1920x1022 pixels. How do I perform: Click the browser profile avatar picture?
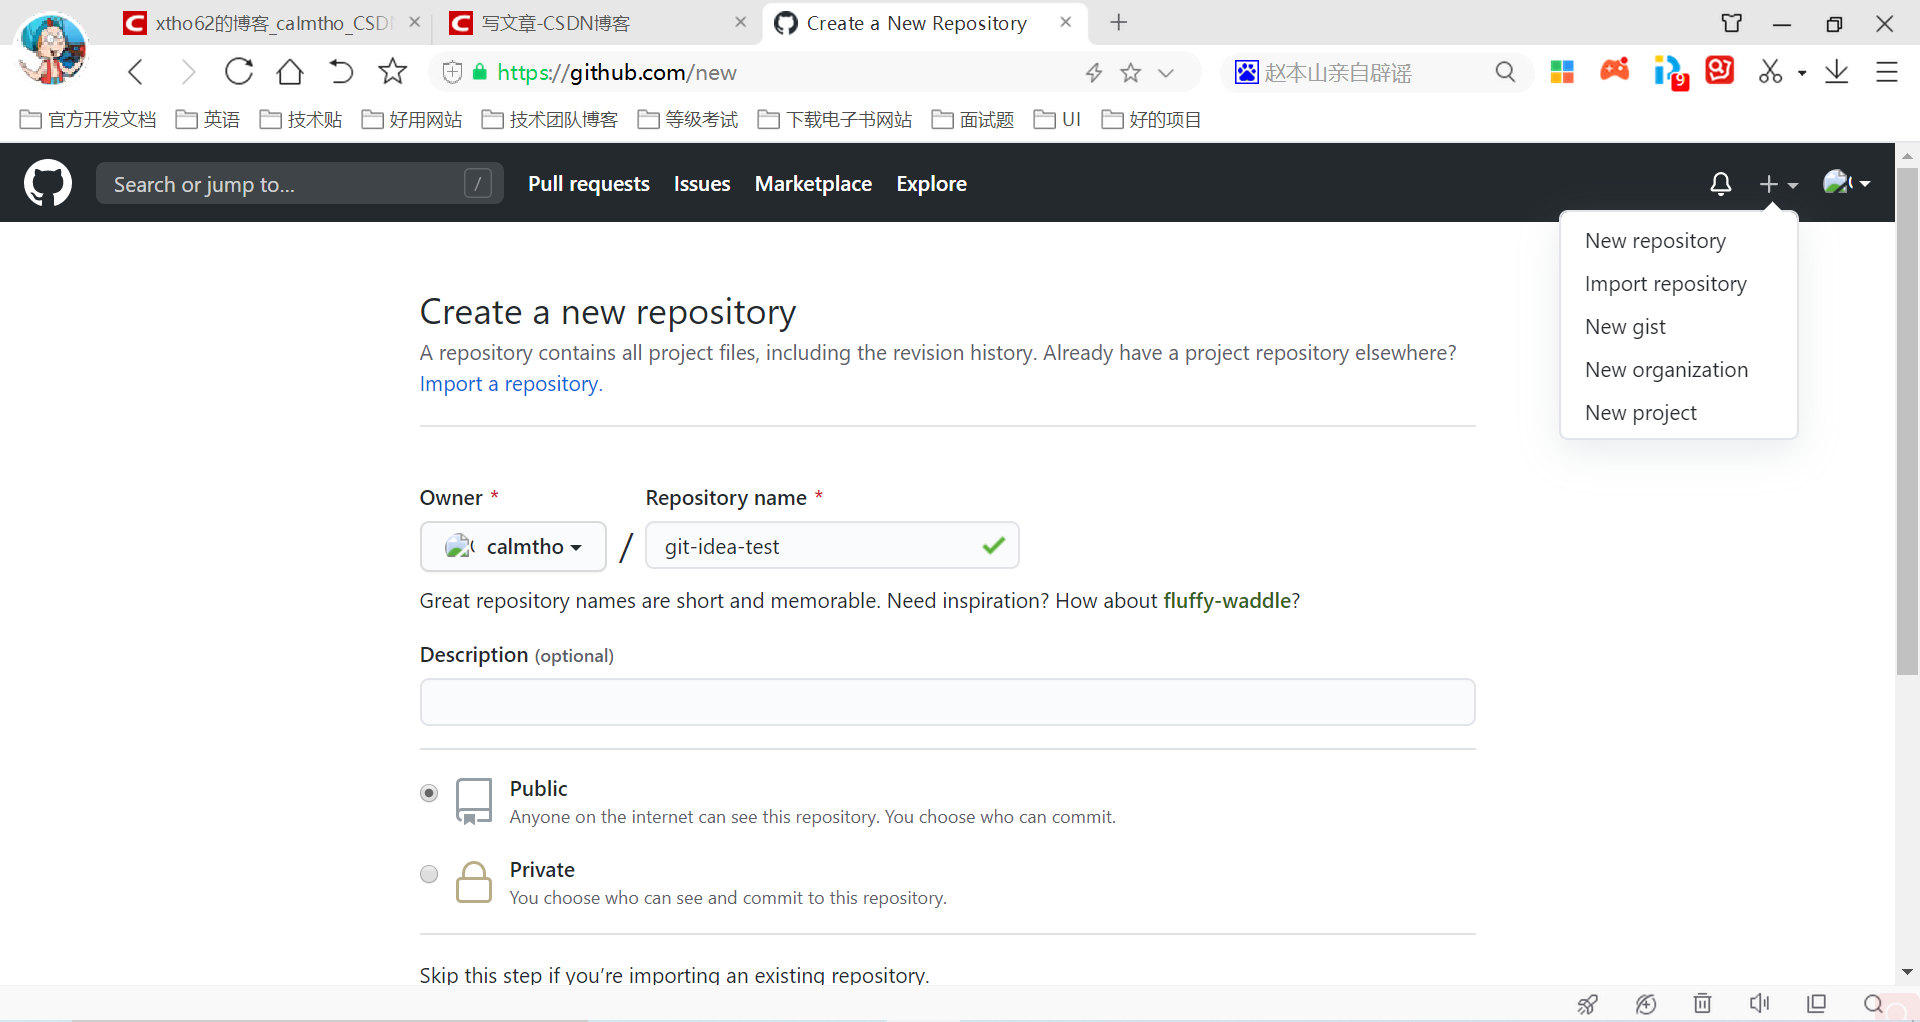pos(52,48)
